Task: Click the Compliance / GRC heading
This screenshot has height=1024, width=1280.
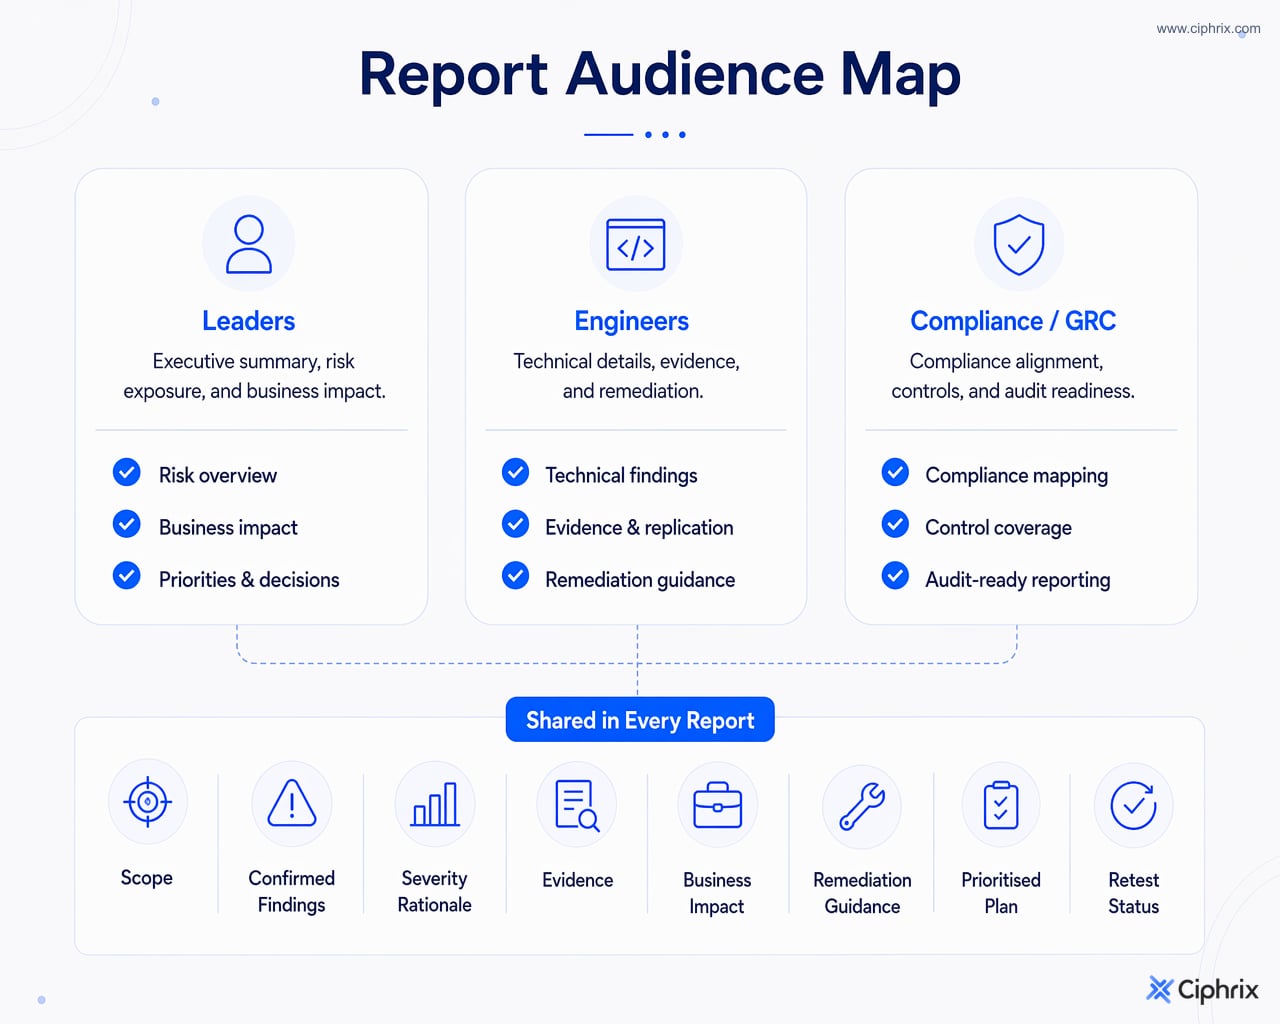Action: 1013,321
